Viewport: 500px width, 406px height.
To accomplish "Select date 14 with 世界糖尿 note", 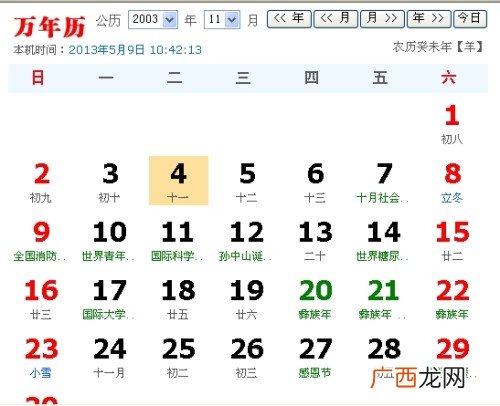I will click(383, 240).
